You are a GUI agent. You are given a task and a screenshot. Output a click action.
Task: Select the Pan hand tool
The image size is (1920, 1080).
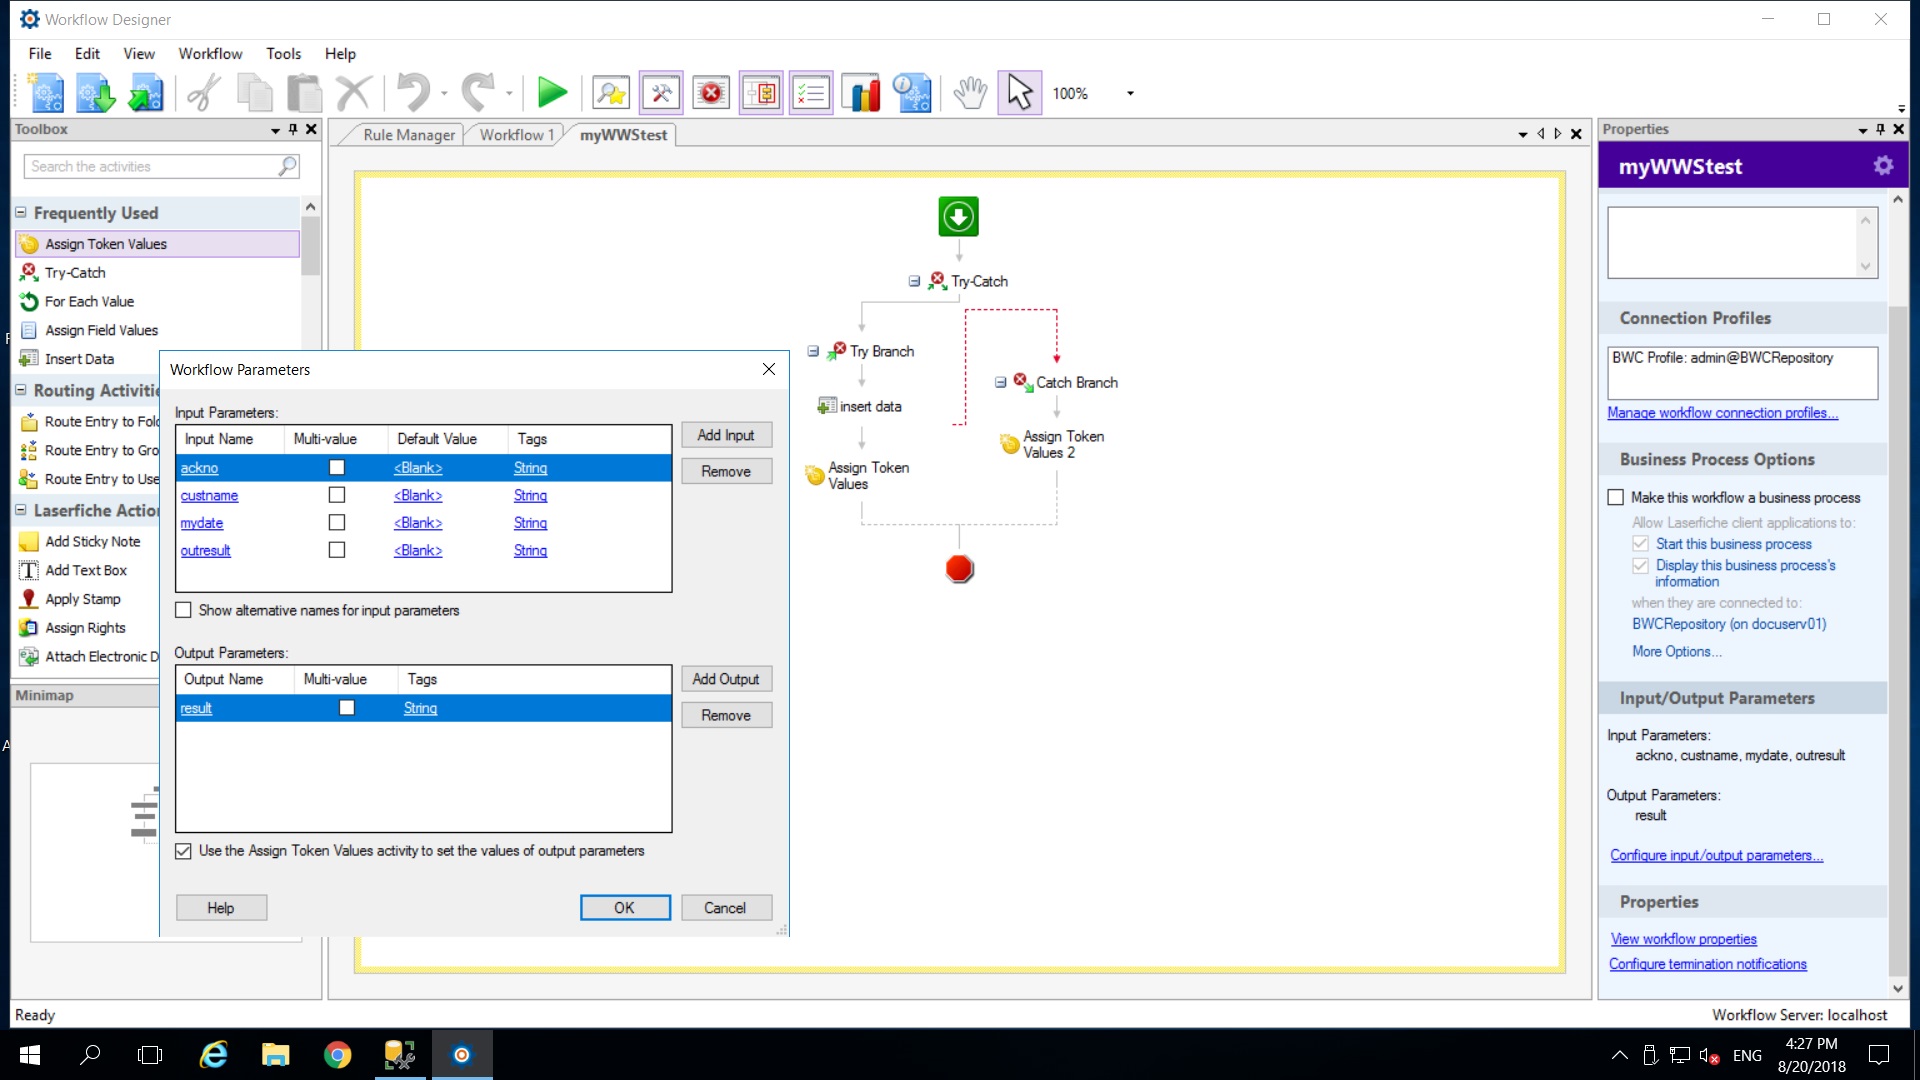click(x=969, y=93)
